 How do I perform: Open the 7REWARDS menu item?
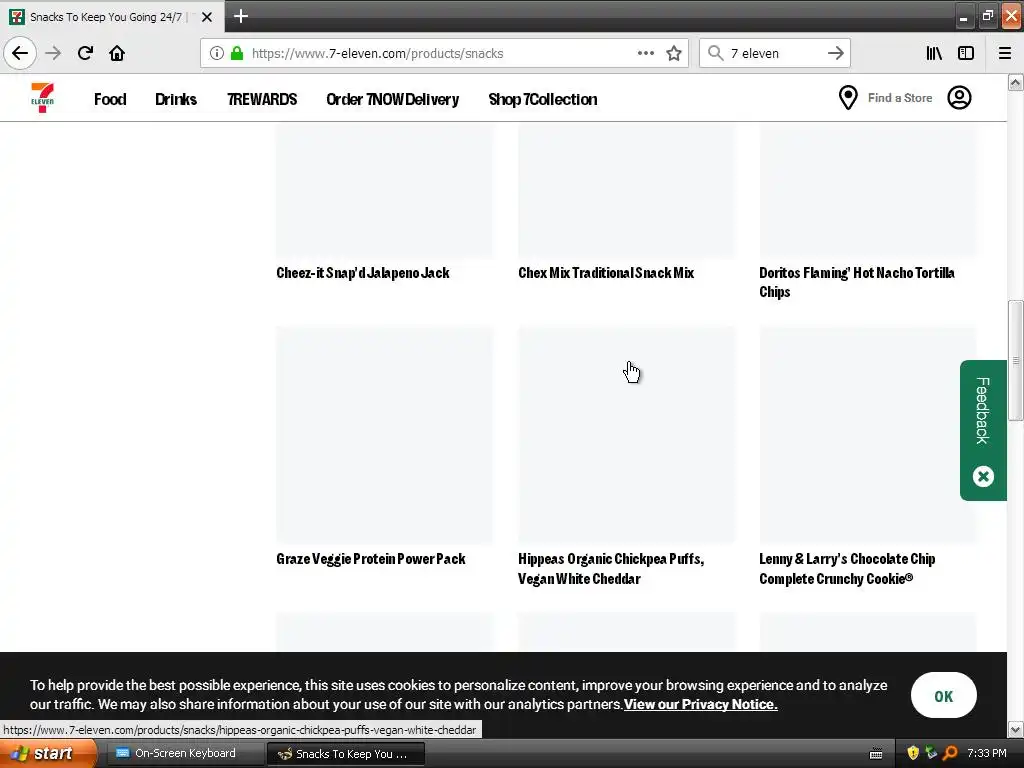[262, 99]
